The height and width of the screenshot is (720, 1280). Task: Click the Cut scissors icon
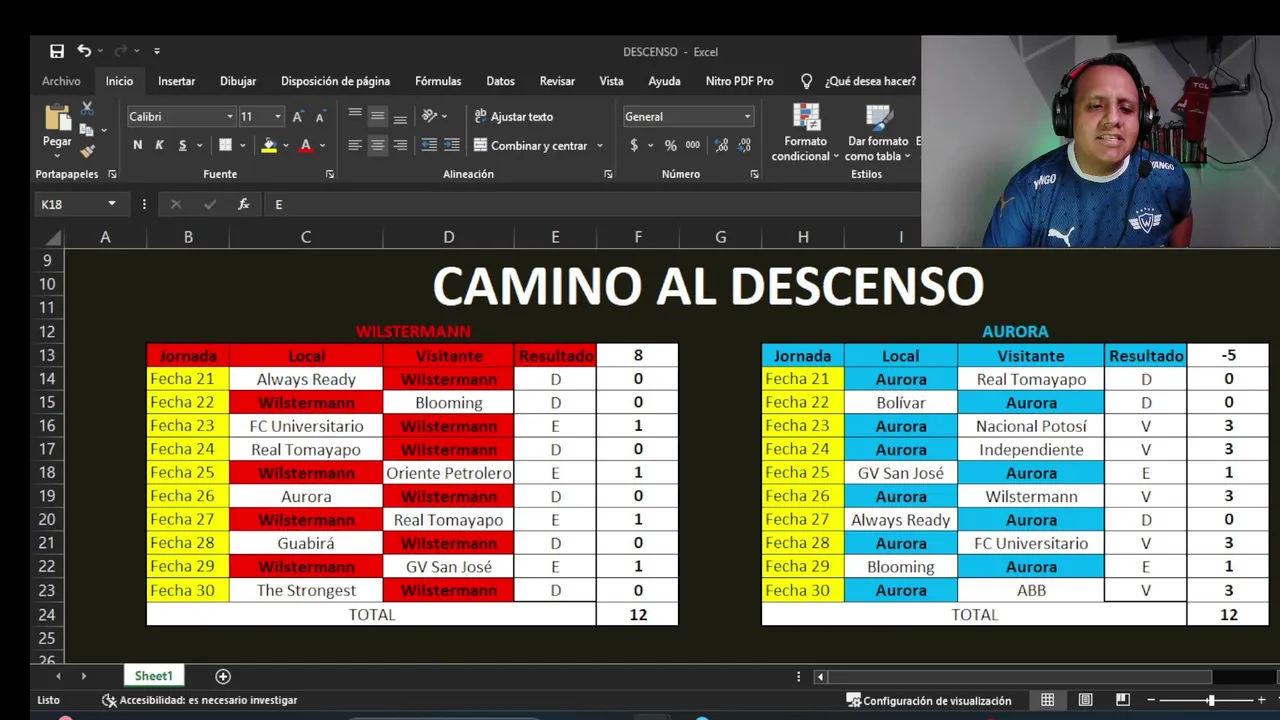coord(87,109)
